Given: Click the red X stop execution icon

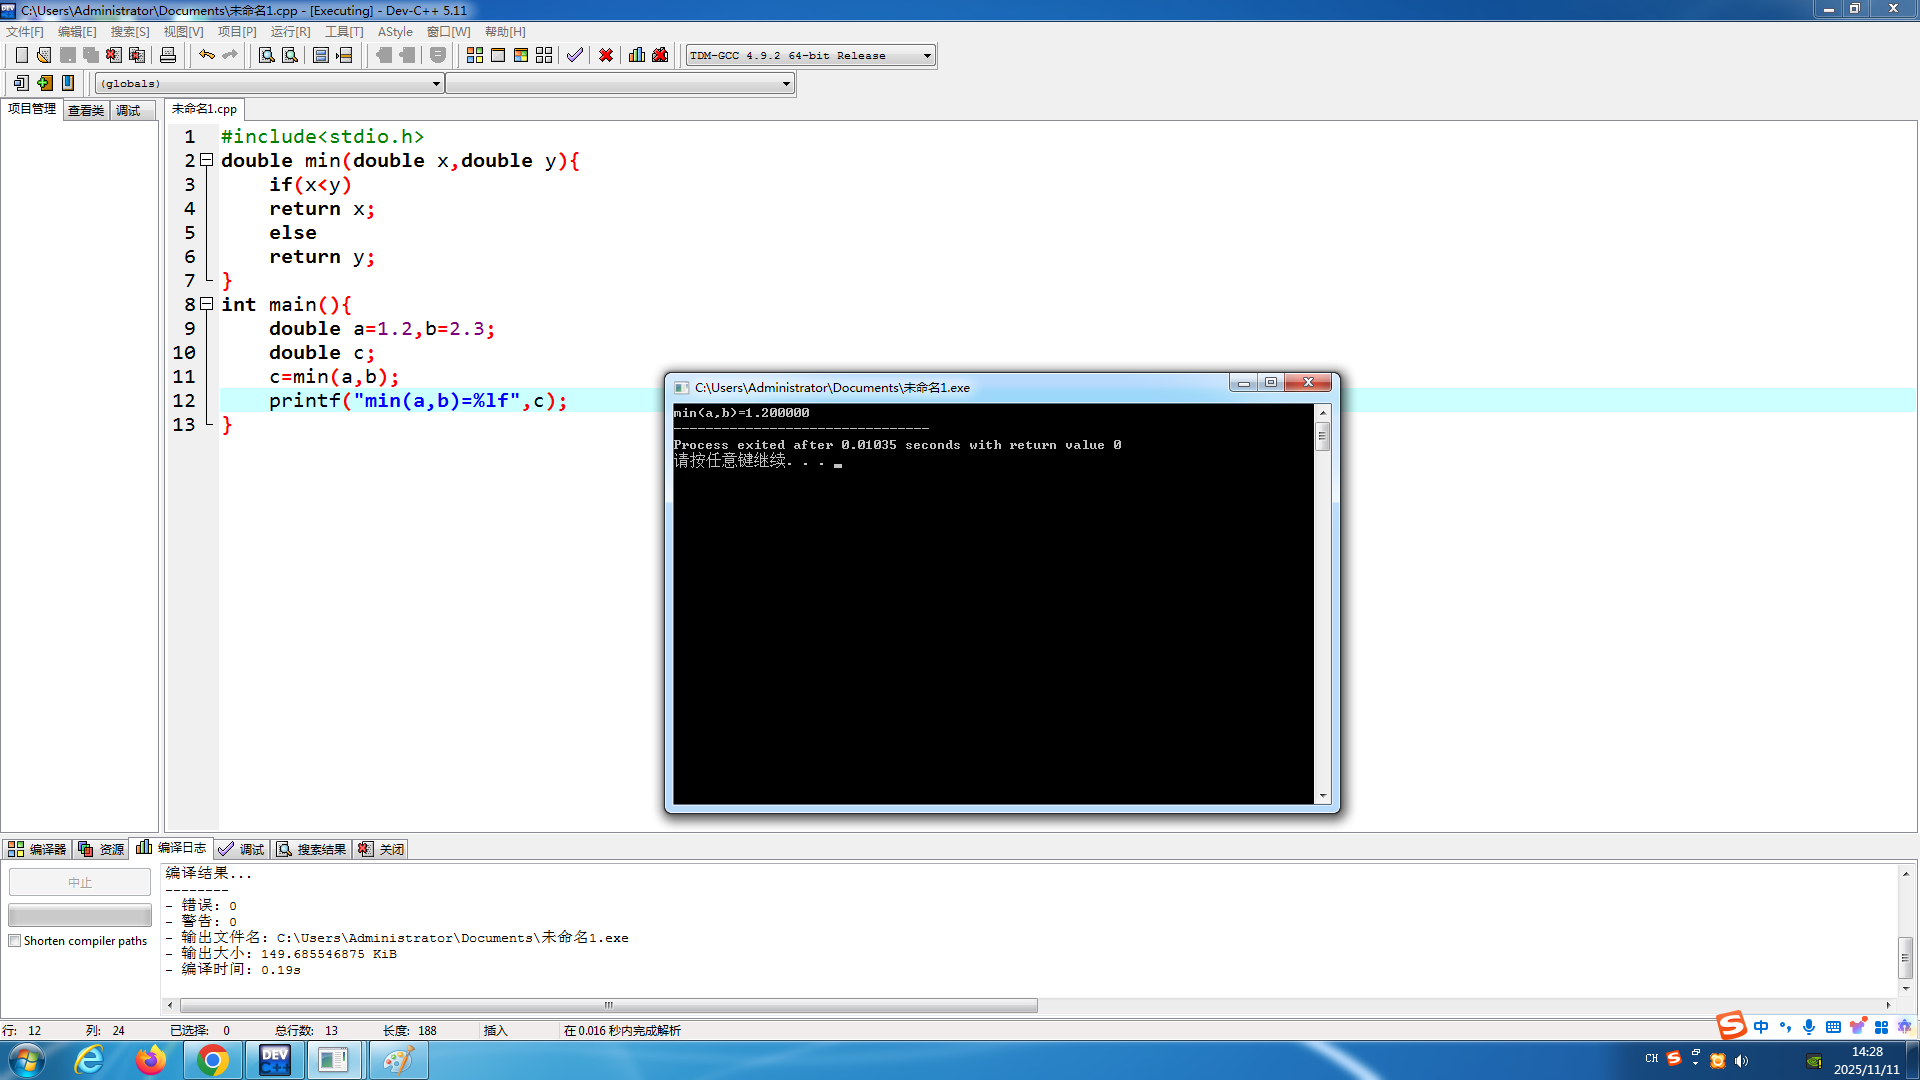Looking at the screenshot, I should [x=606, y=55].
